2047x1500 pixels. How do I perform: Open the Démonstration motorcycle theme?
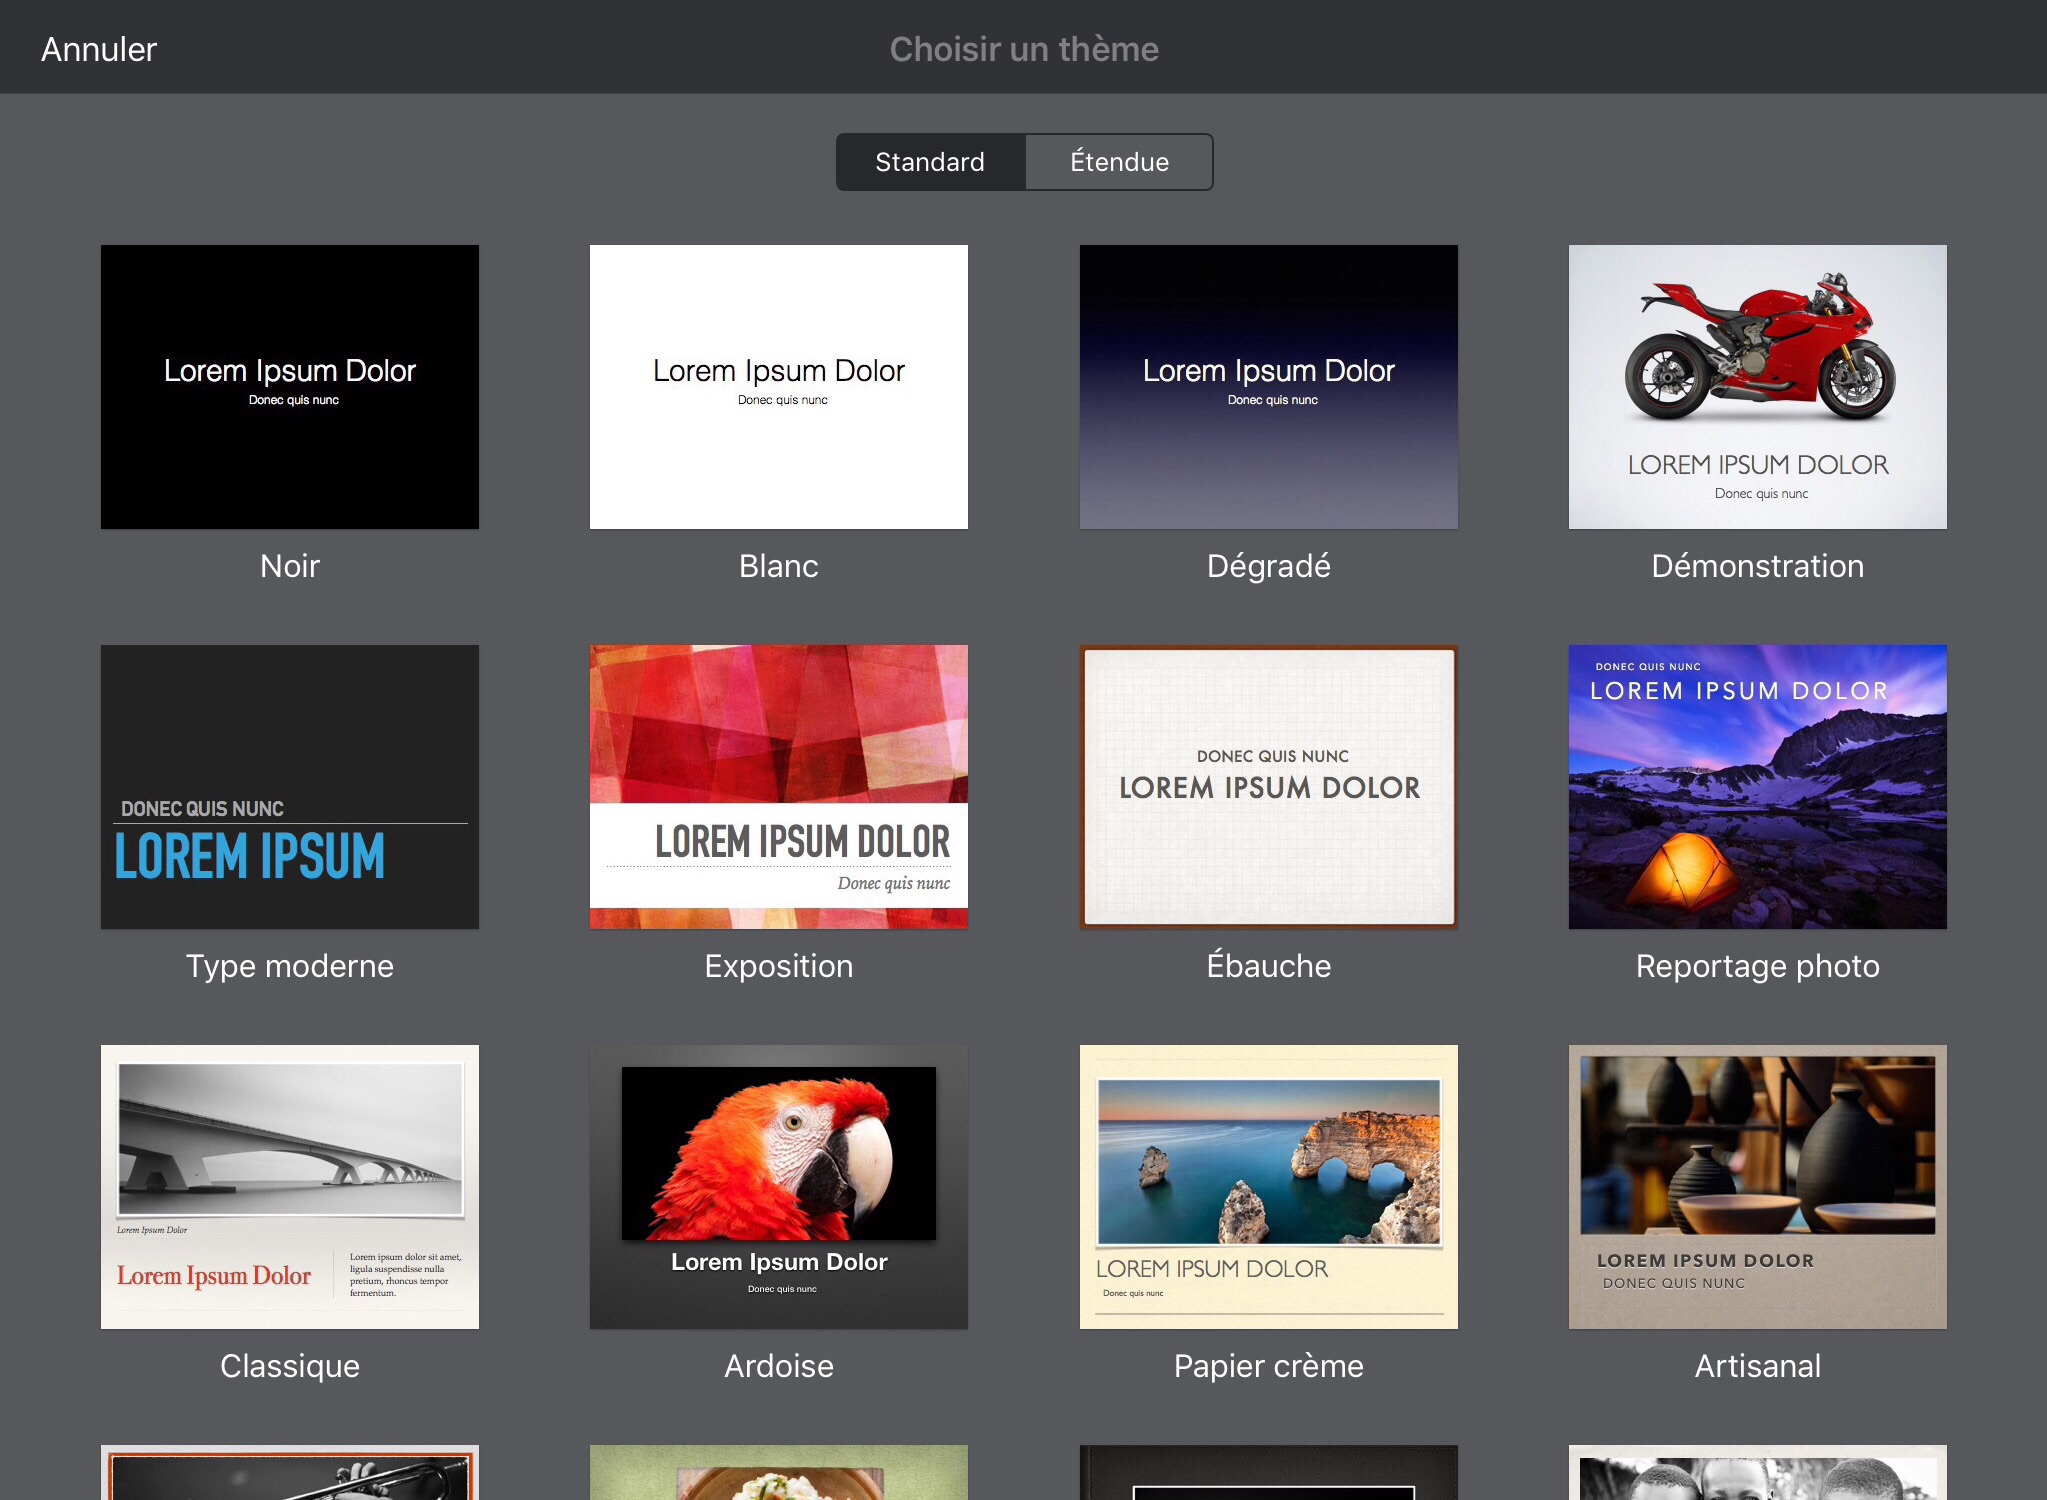[1757, 387]
